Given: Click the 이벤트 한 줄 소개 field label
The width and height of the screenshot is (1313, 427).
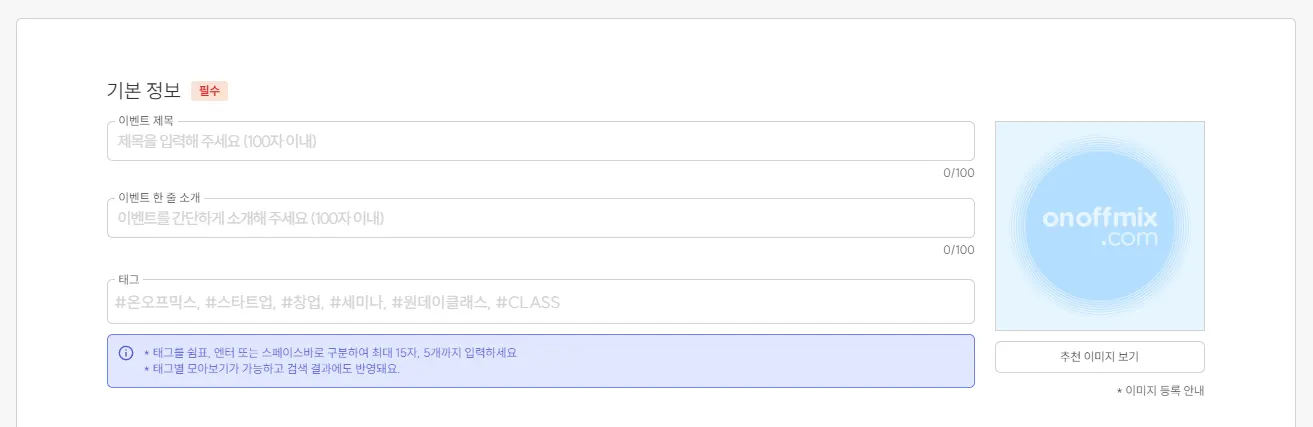Looking at the screenshot, I should coord(159,198).
